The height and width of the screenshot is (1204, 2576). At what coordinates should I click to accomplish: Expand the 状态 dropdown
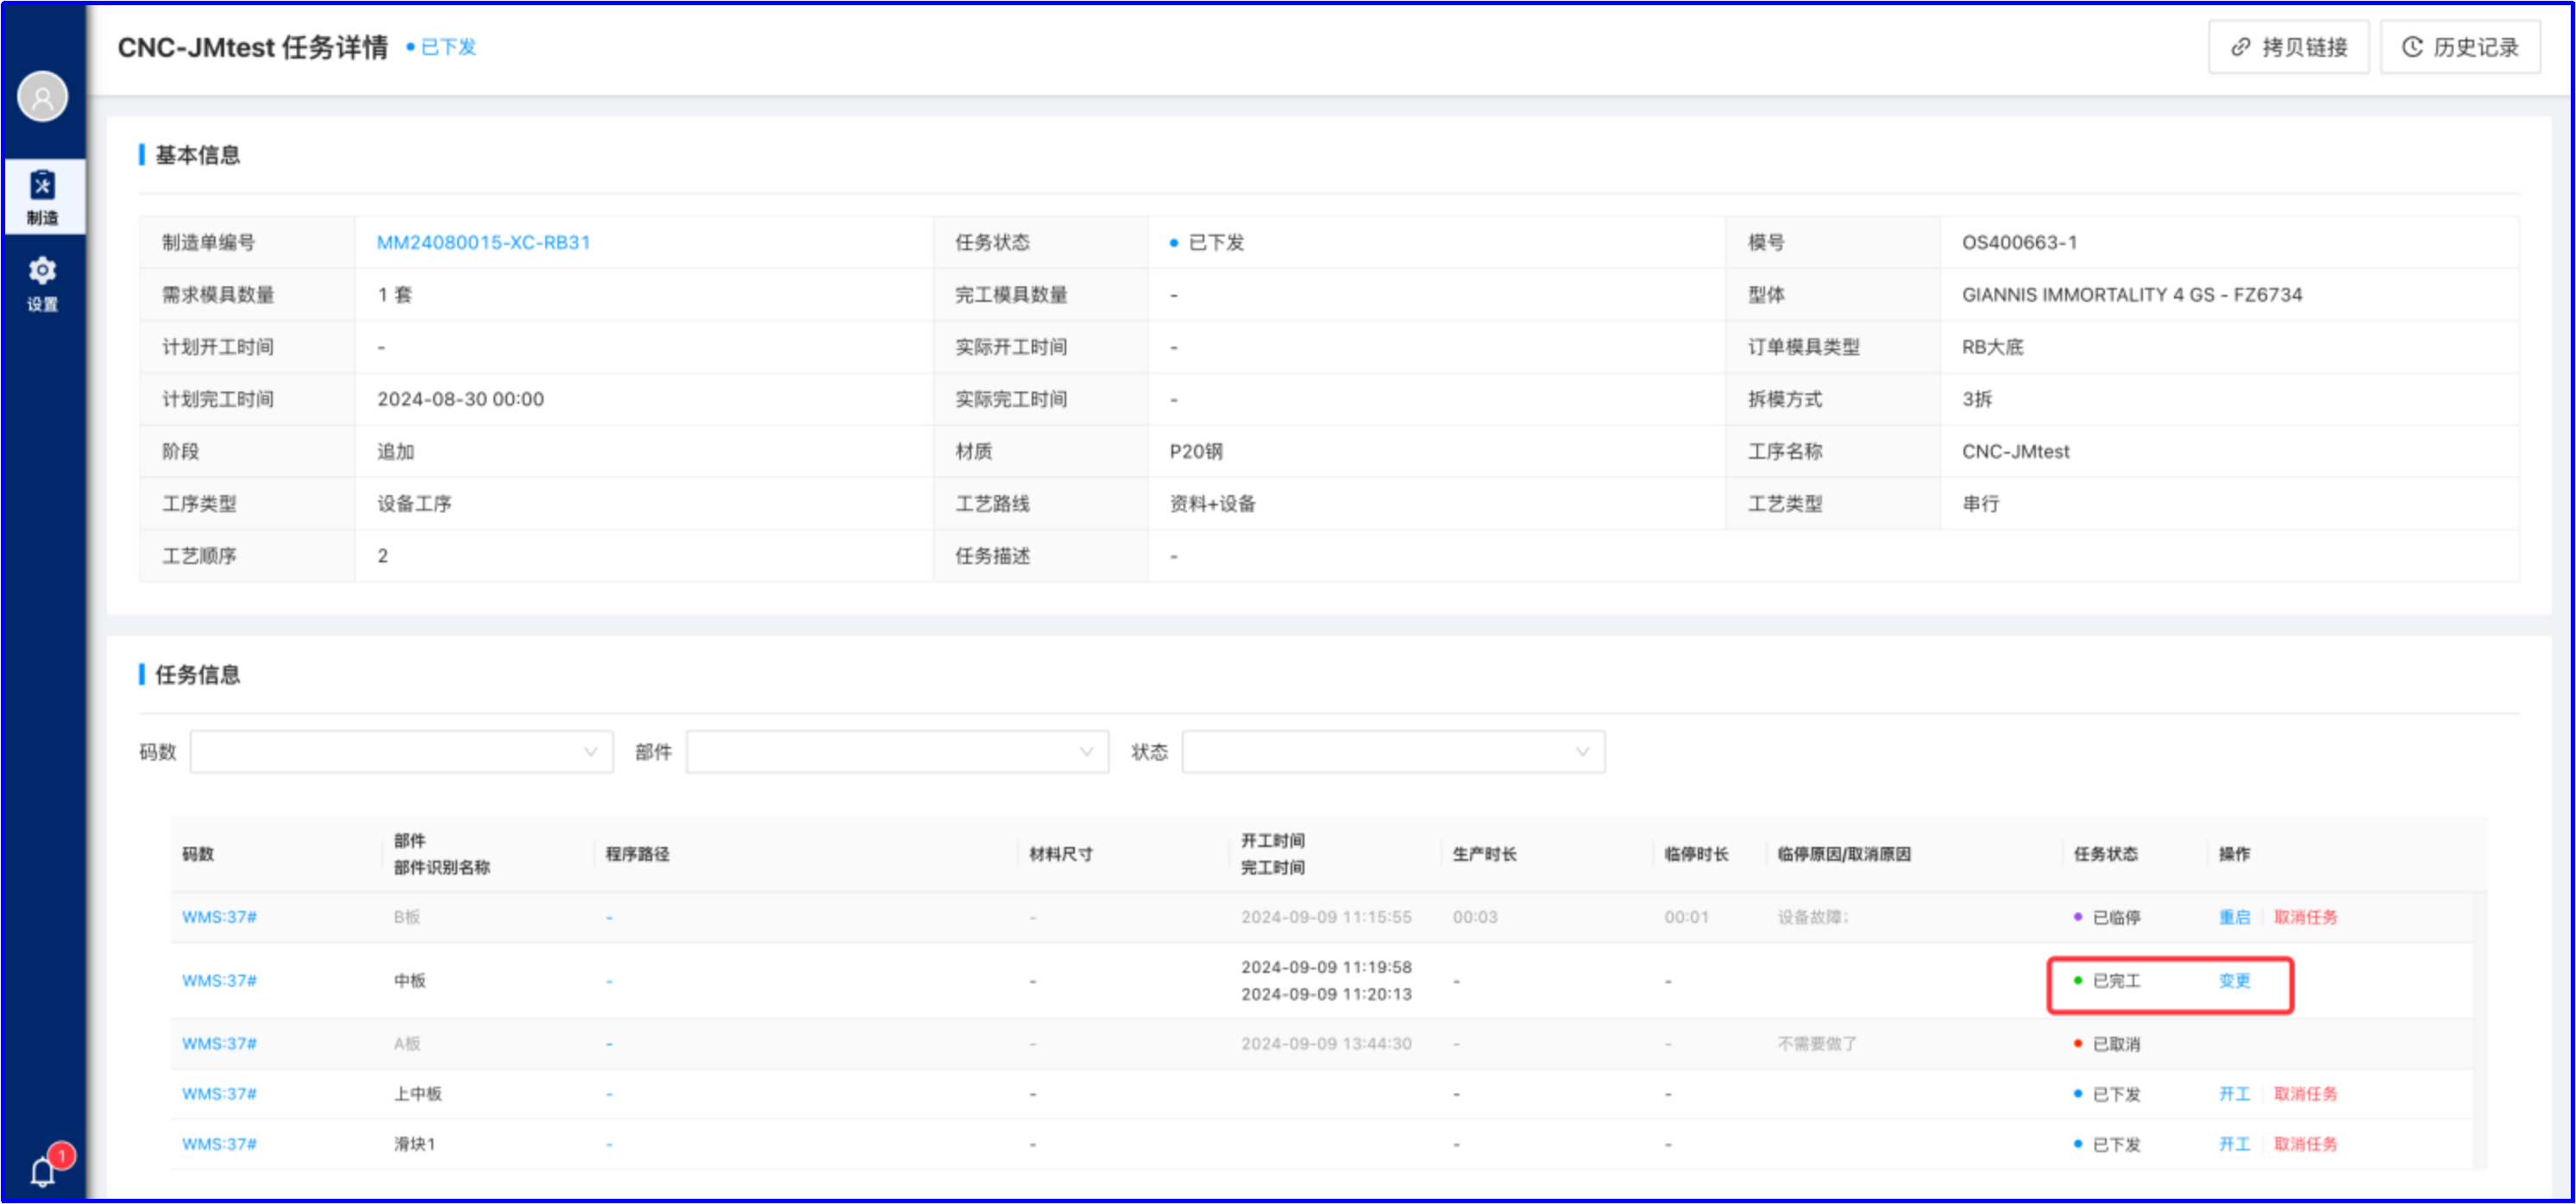click(1392, 752)
